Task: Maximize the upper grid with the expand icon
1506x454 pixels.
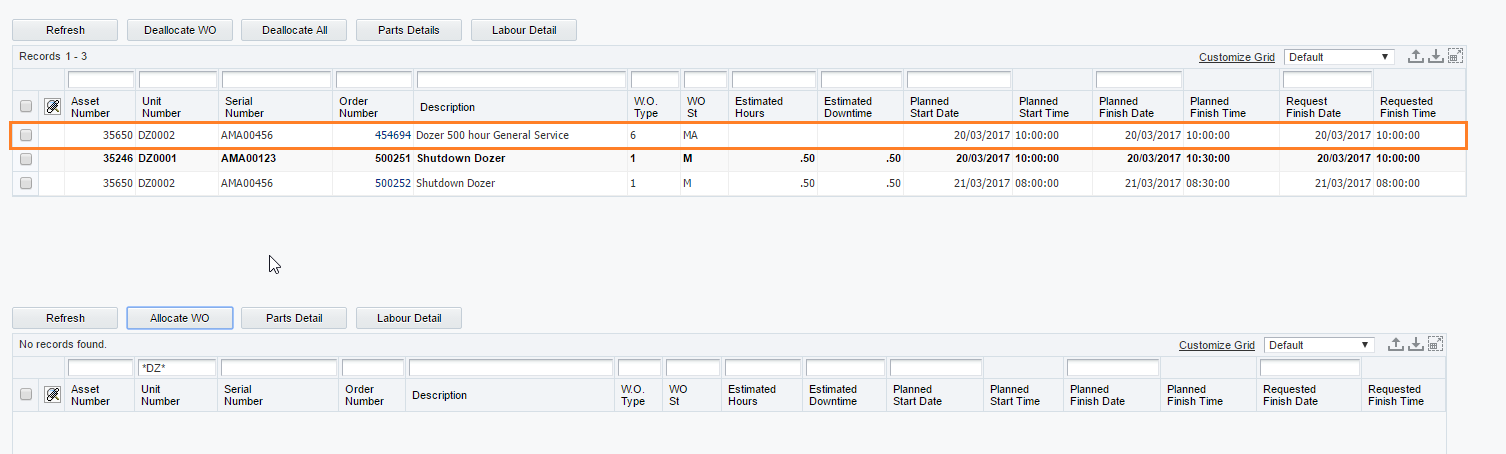Action: click(1455, 57)
